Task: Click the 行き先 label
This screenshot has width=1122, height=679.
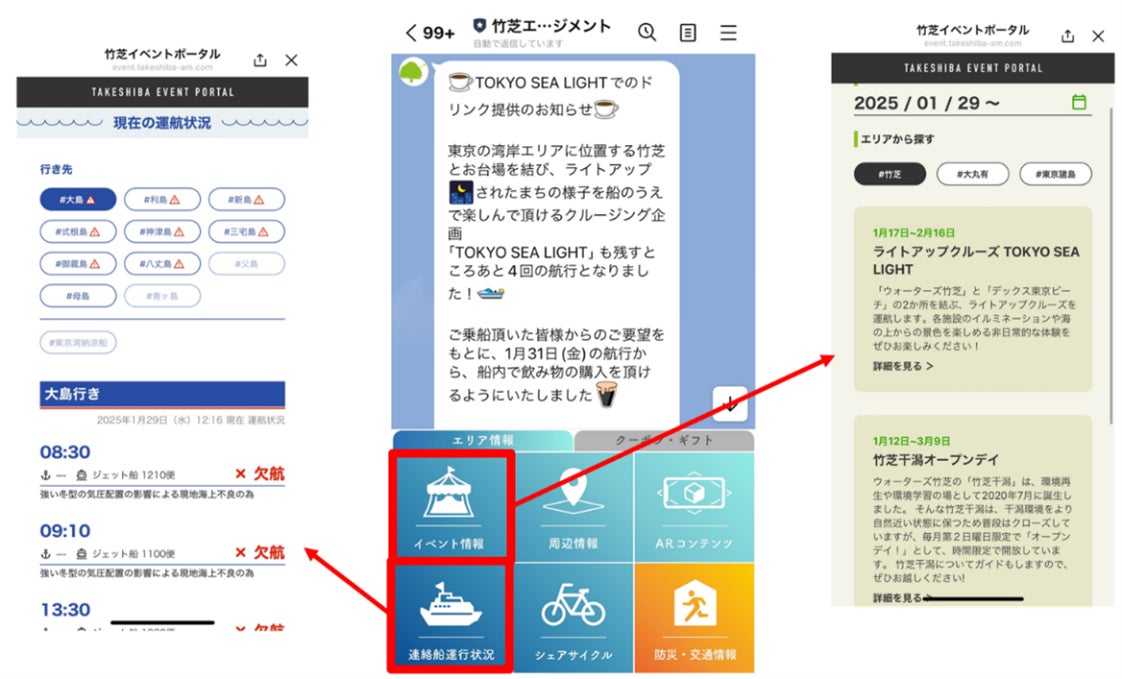Action: [x=56, y=170]
